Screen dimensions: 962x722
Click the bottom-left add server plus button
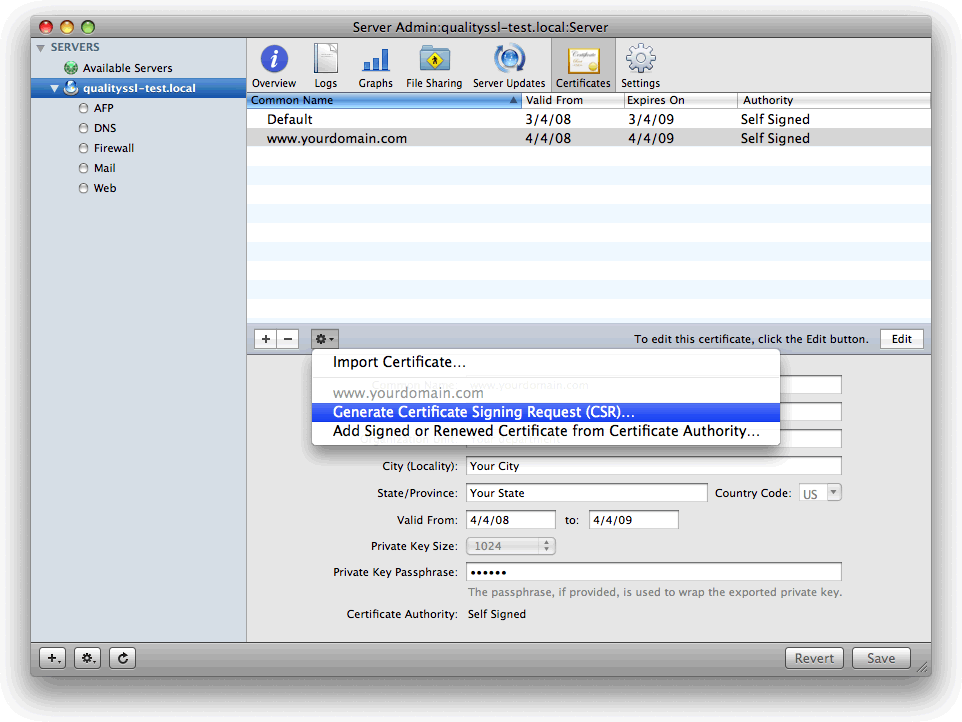(x=53, y=658)
